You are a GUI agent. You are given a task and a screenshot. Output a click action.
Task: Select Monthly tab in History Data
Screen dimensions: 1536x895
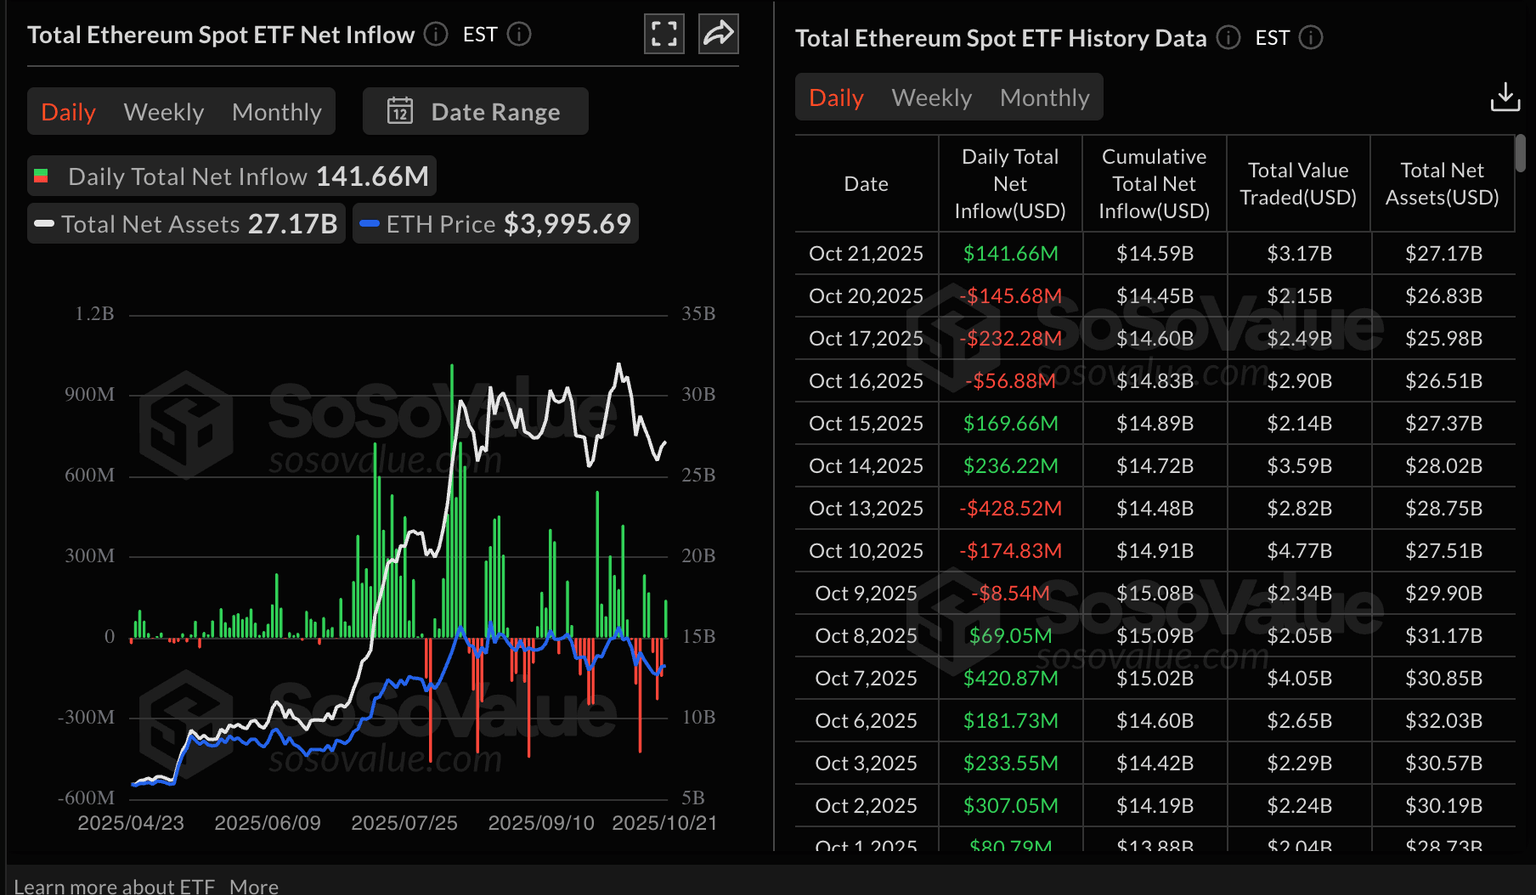coord(1044,98)
